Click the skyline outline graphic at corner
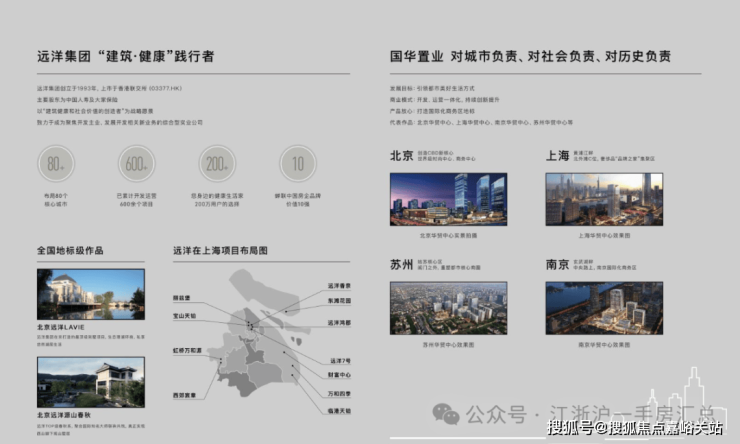 click(685, 401)
